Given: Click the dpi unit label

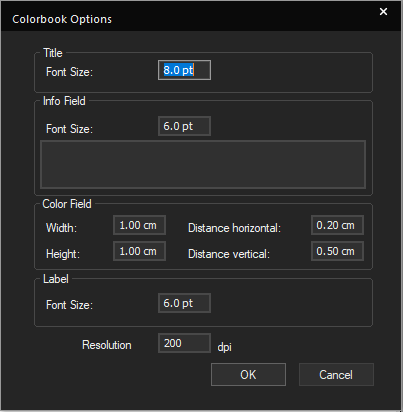Looking at the screenshot, I should tap(225, 347).
